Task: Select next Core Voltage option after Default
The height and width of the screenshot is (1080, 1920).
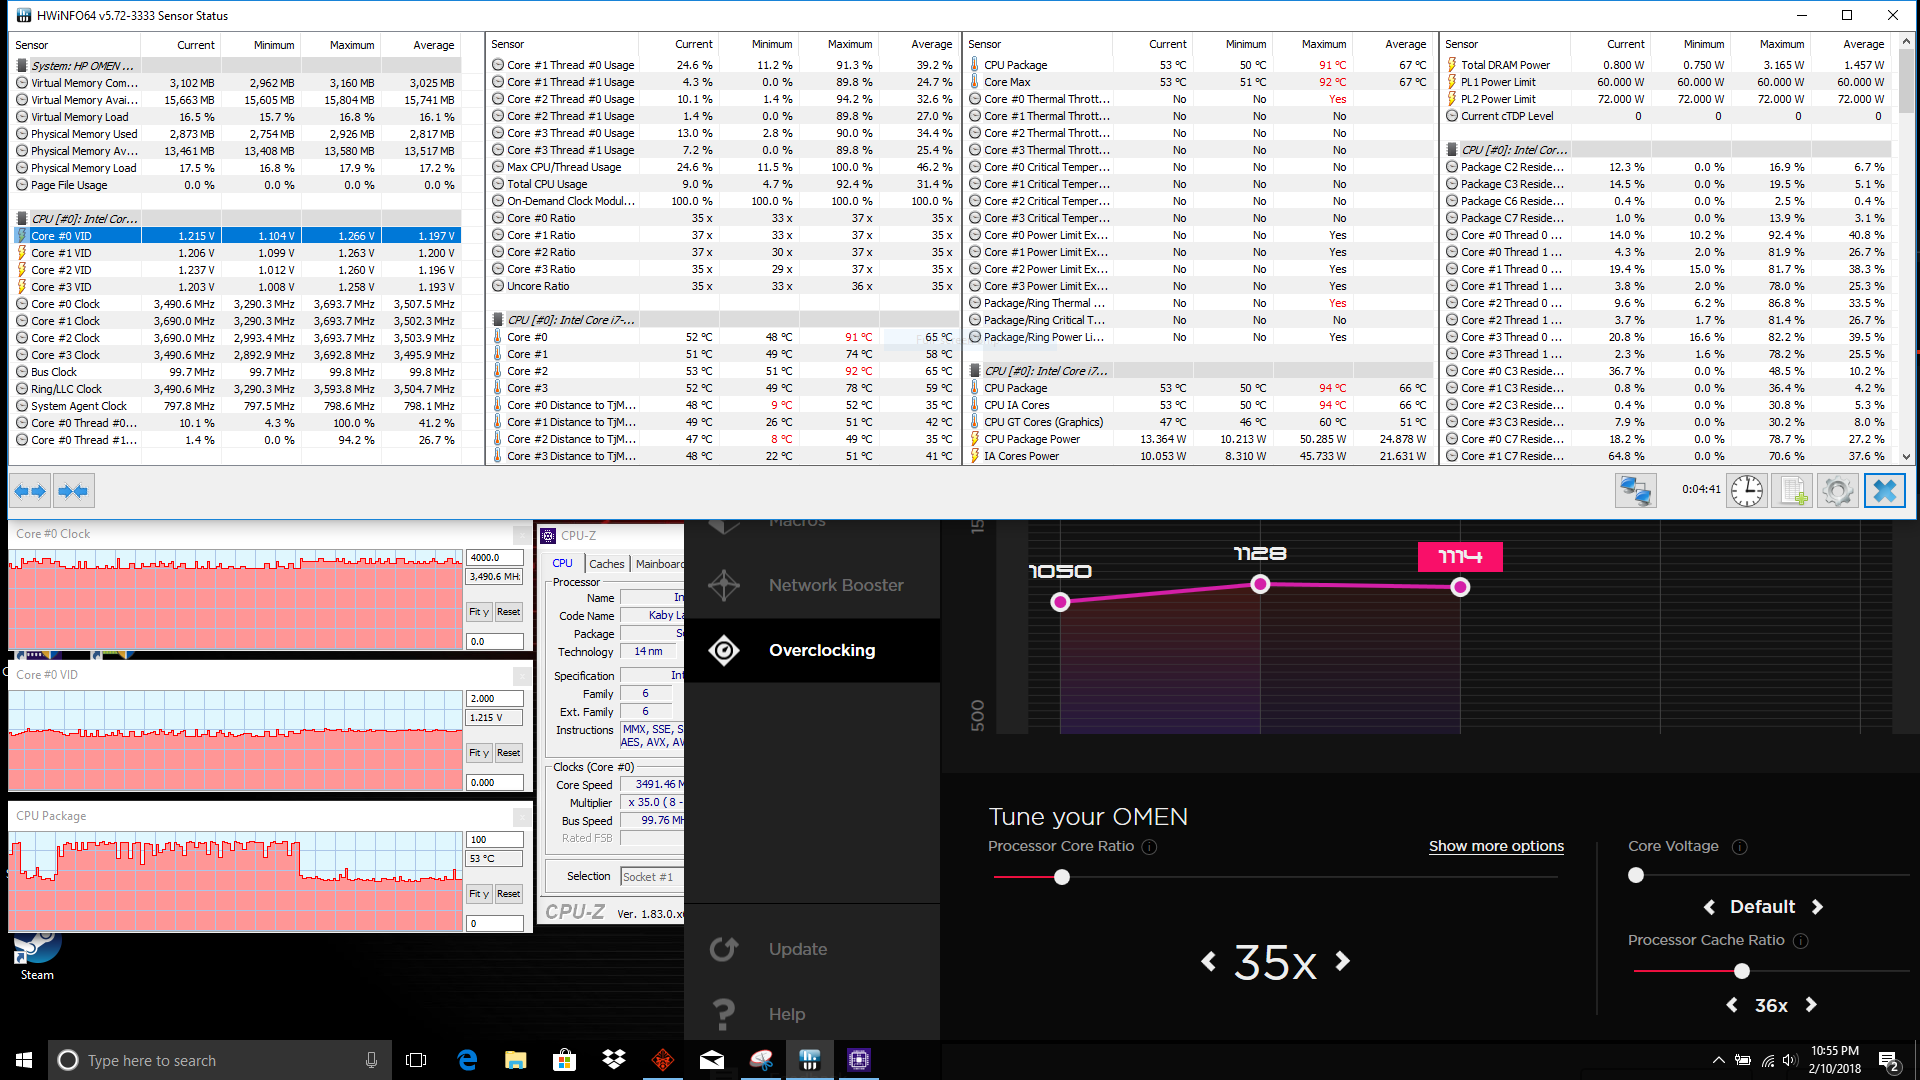Action: click(1817, 907)
